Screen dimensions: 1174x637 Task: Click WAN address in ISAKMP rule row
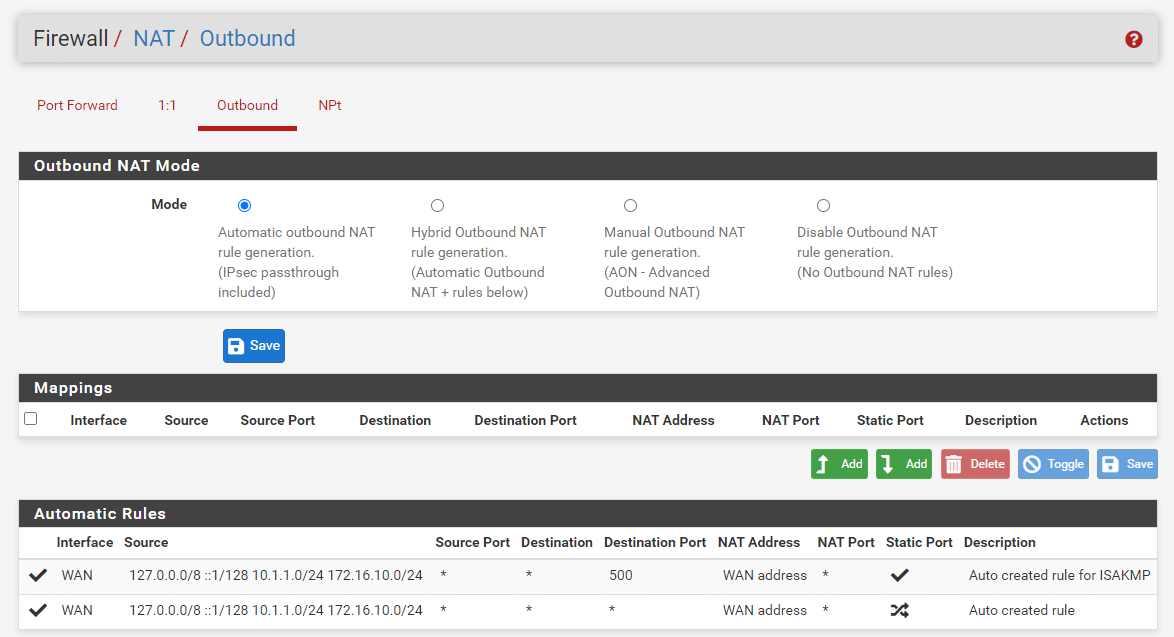tap(764, 576)
